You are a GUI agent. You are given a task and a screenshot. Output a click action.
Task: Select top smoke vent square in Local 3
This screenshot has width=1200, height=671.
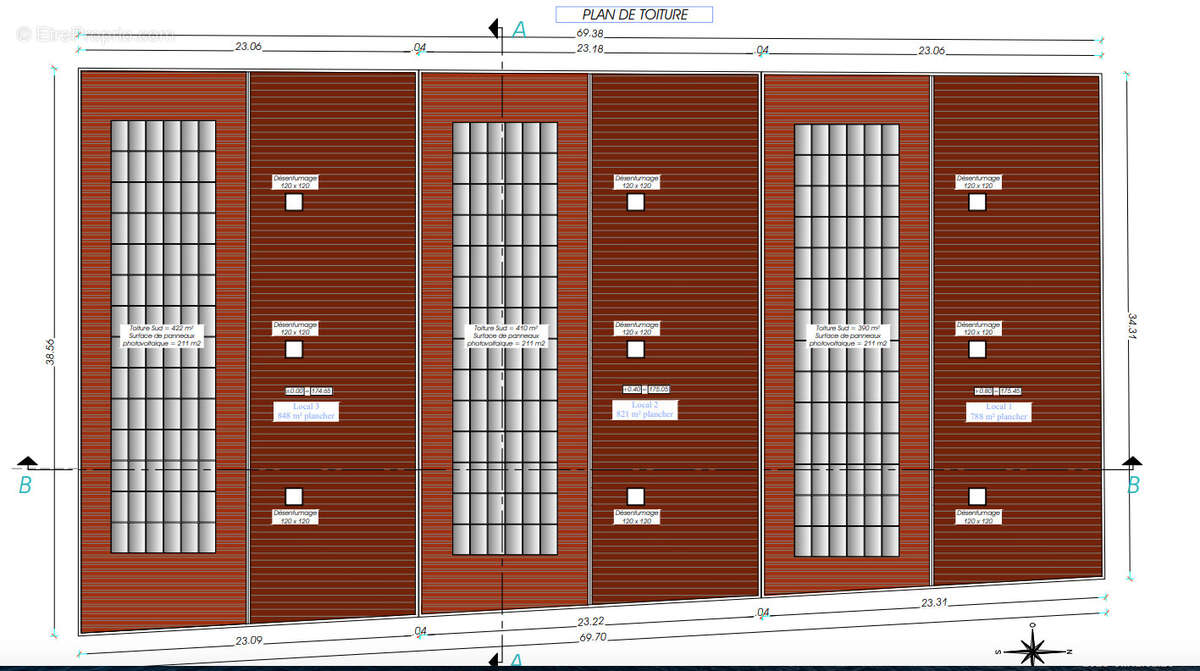(293, 203)
